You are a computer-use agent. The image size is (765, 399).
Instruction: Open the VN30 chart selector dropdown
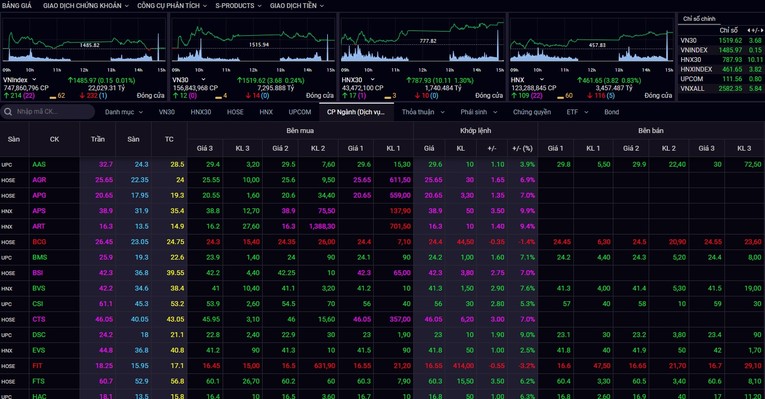coord(203,80)
